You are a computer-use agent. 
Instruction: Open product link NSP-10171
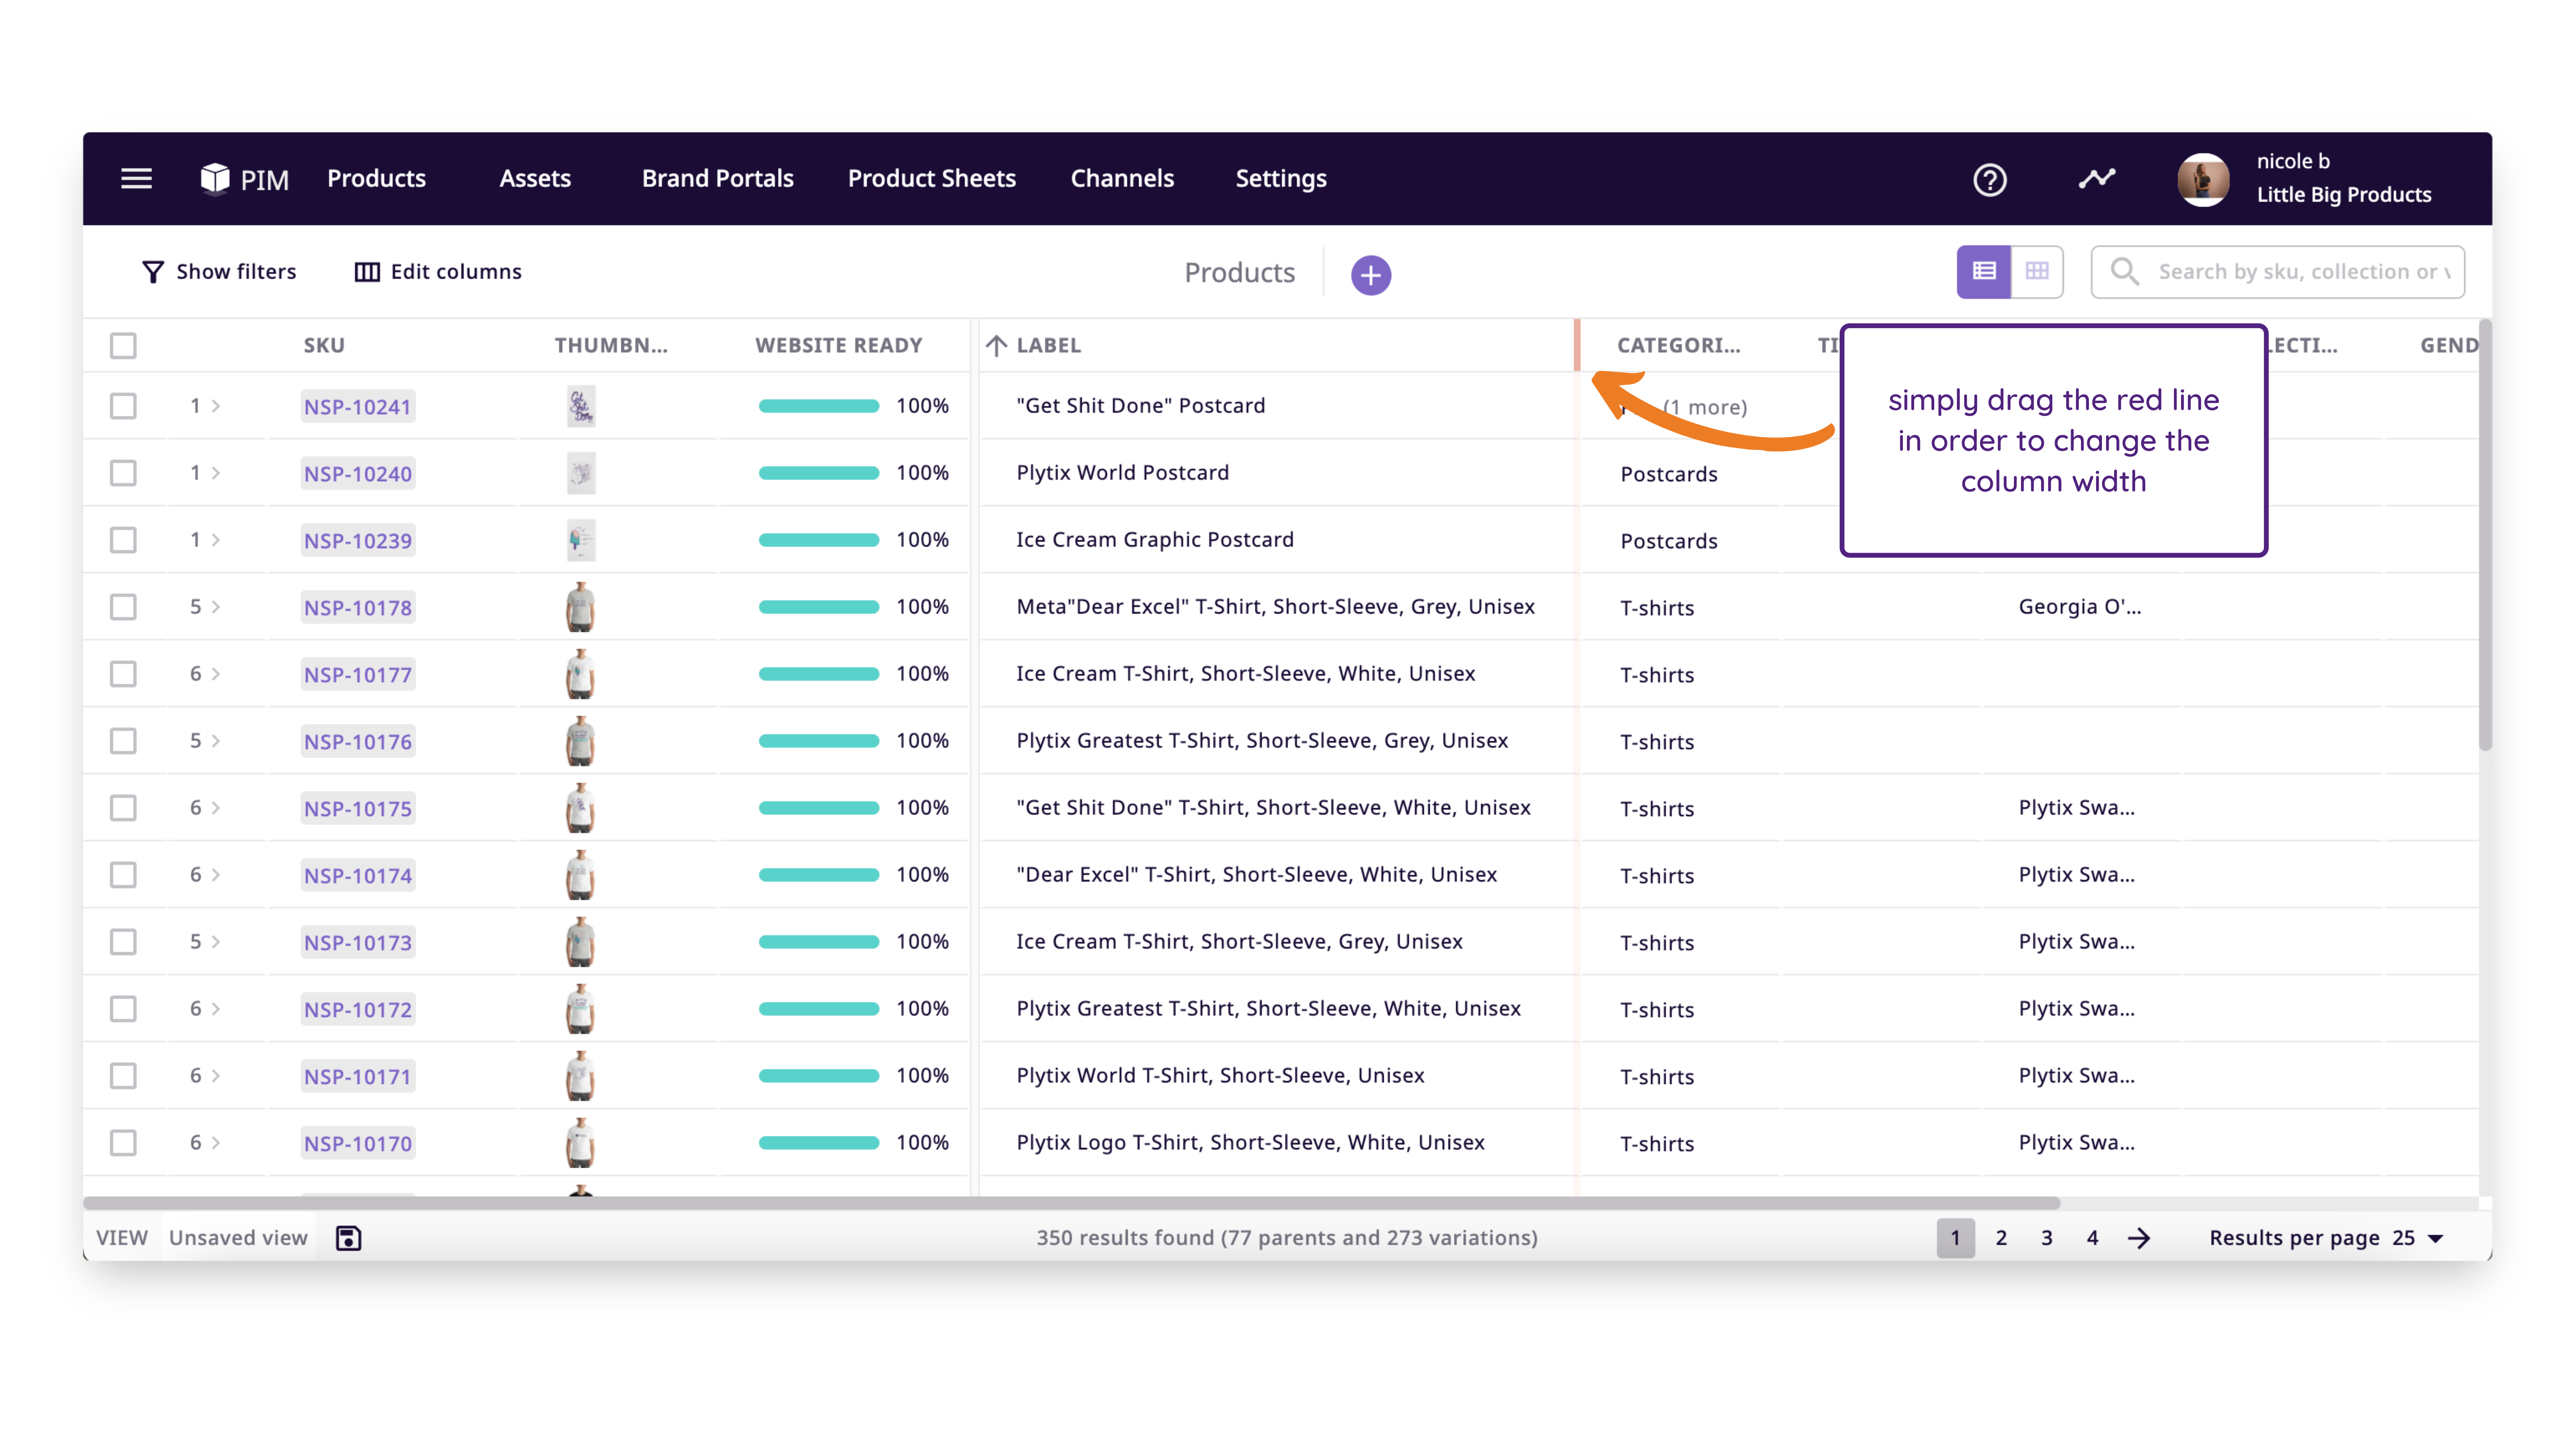click(357, 1077)
